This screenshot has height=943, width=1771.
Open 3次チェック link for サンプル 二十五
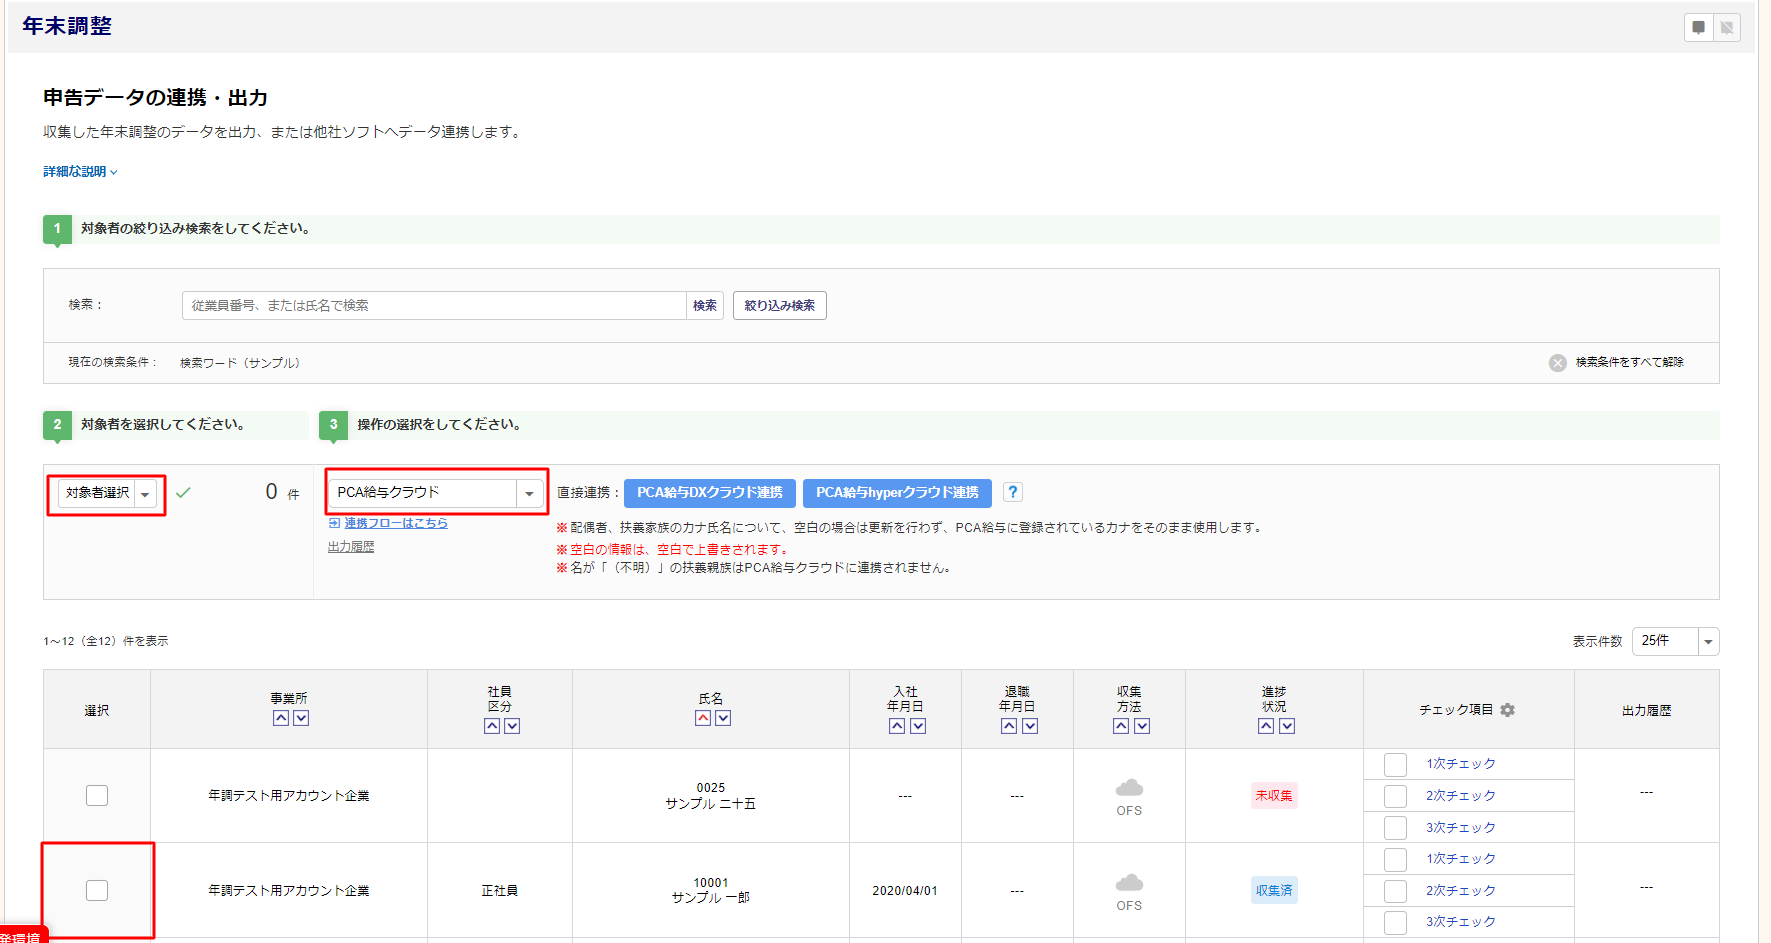(x=1461, y=828)
